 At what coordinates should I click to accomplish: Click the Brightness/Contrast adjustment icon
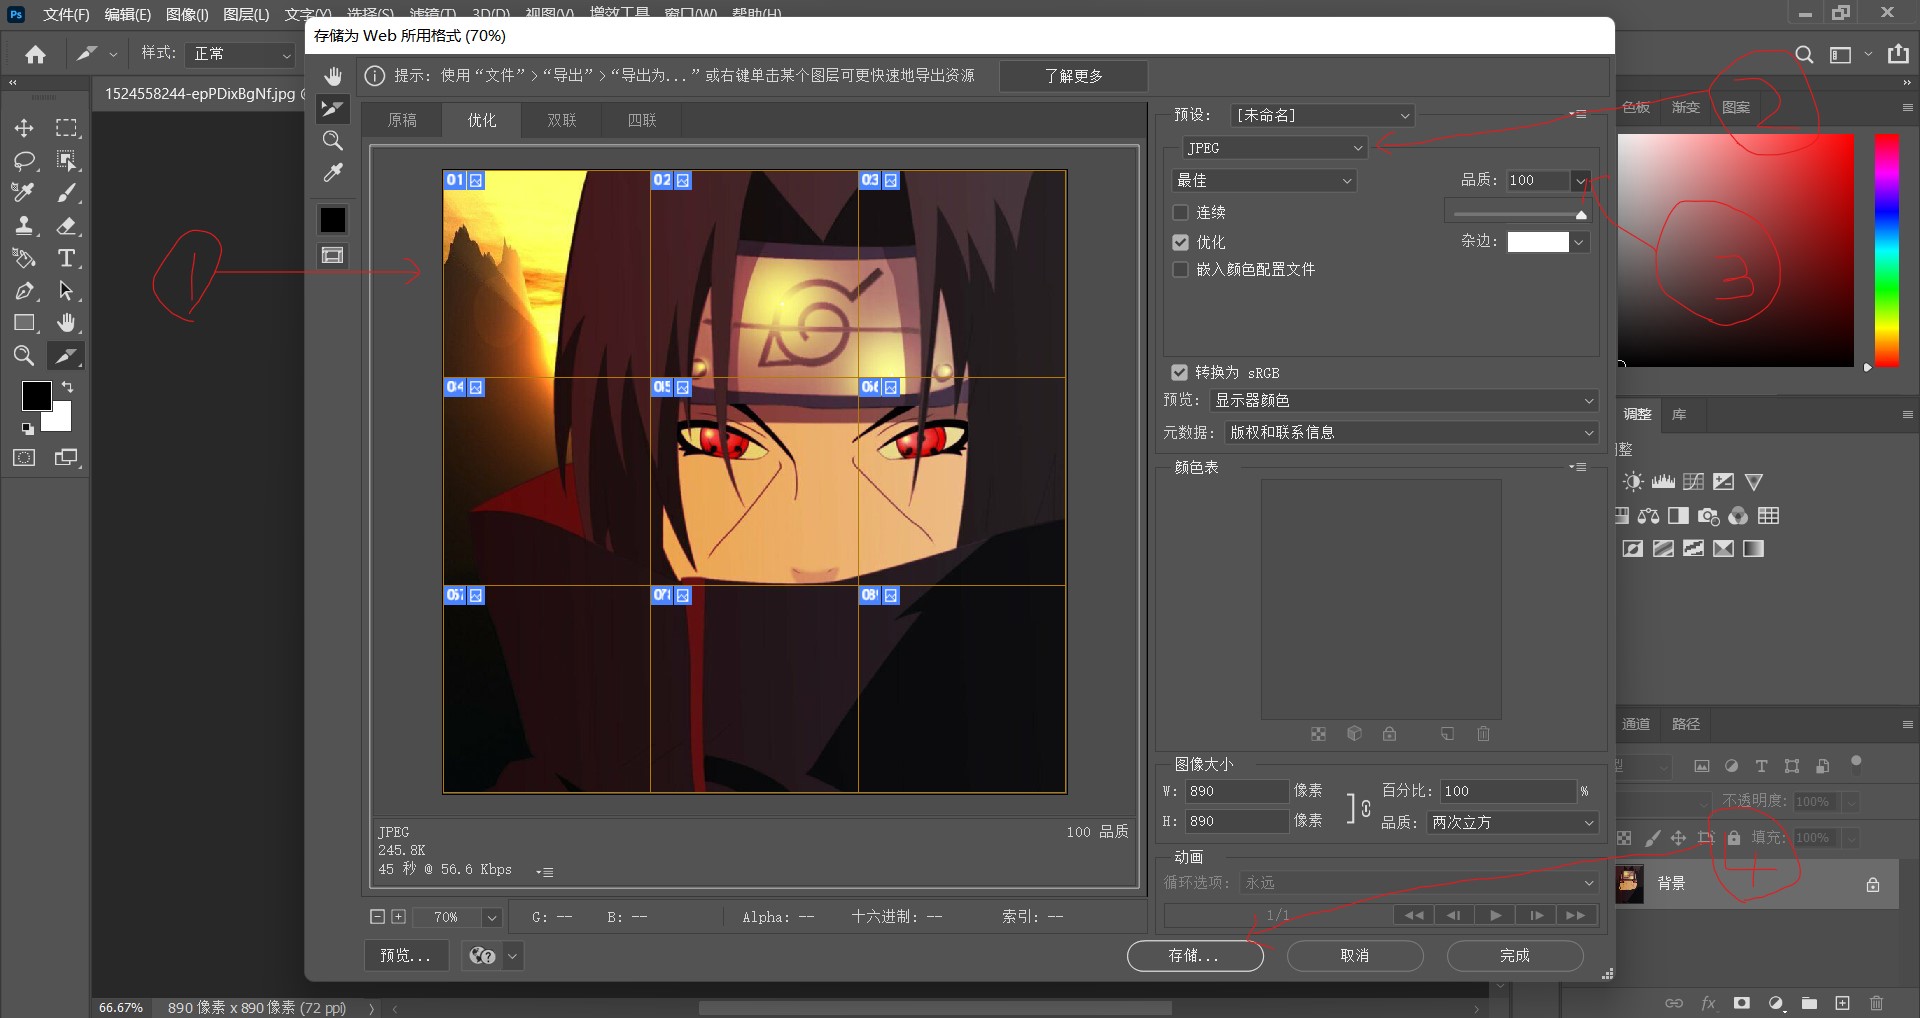1633,482
